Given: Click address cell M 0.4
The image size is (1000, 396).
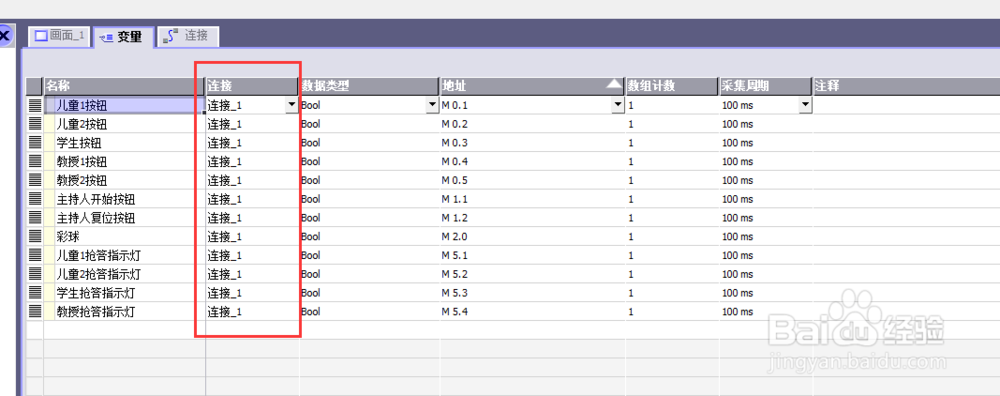Looking at the screenshot, I should tap(533, 161).
